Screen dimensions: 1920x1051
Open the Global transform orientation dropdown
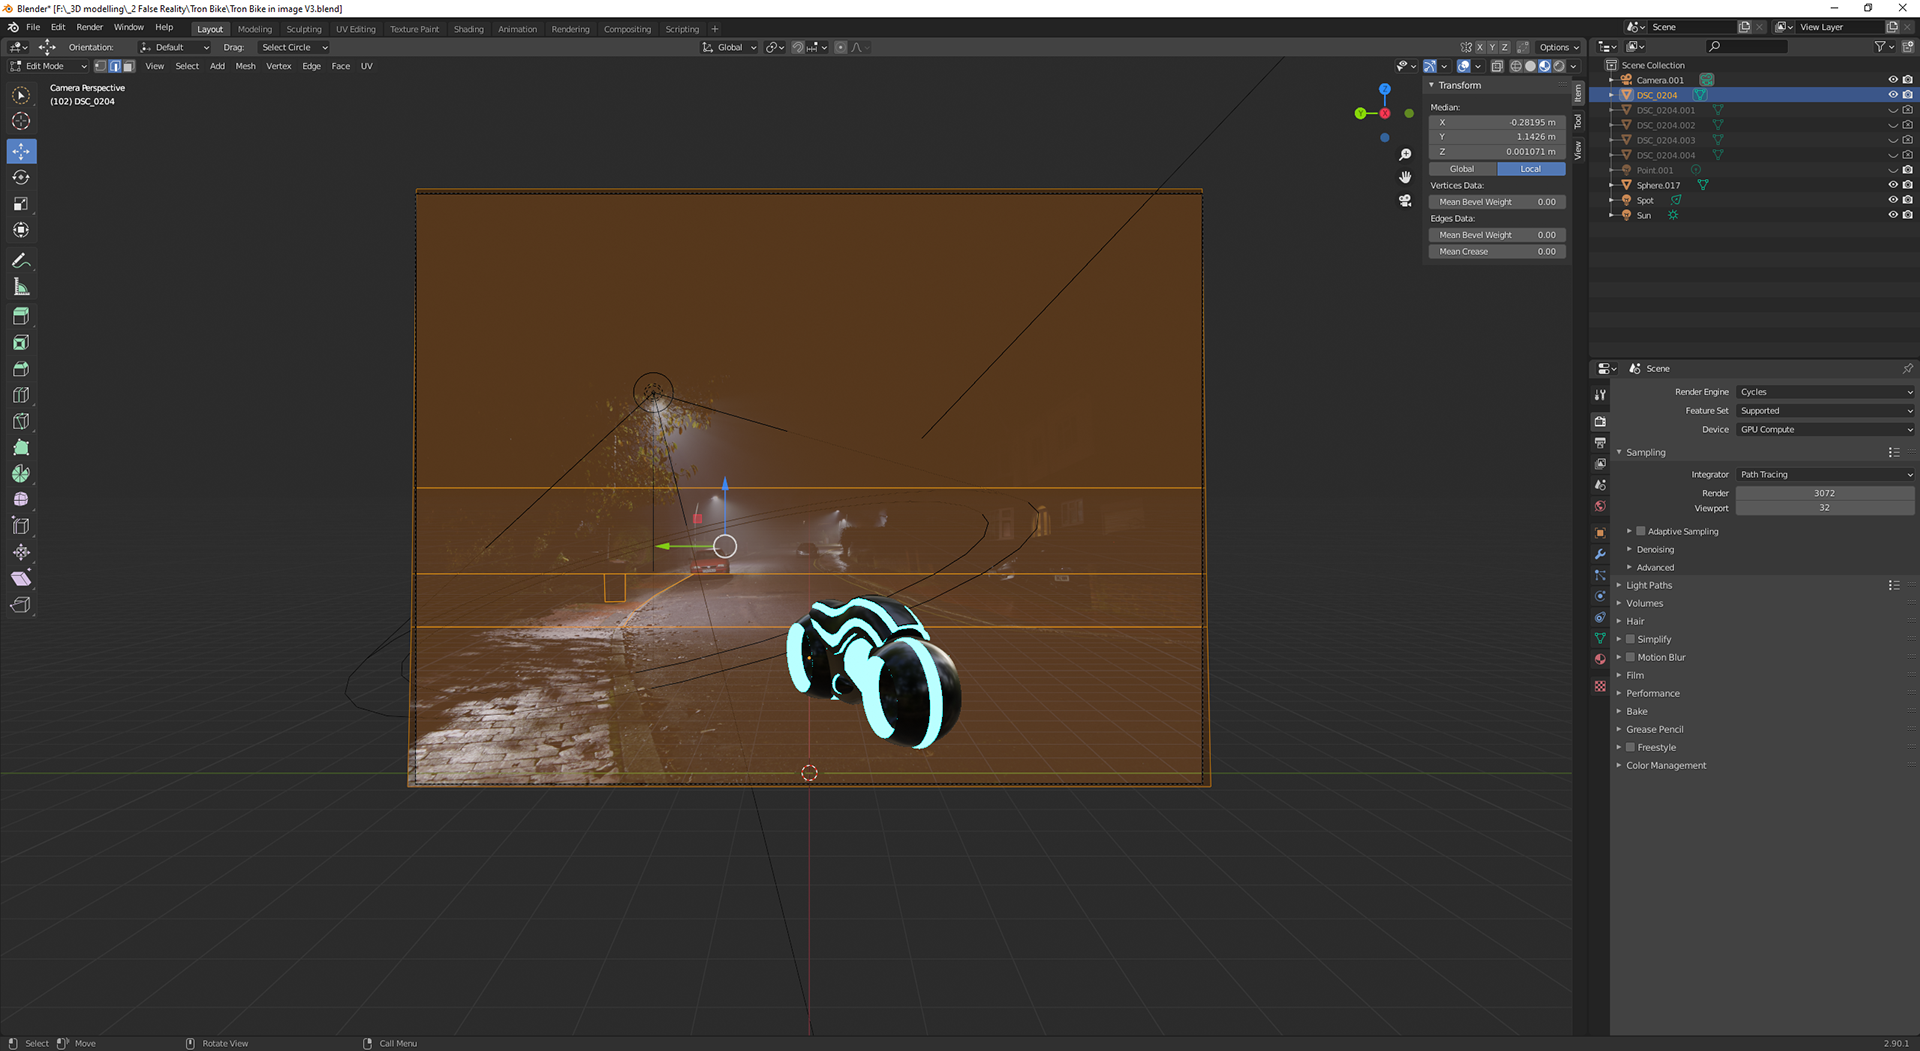730,47
